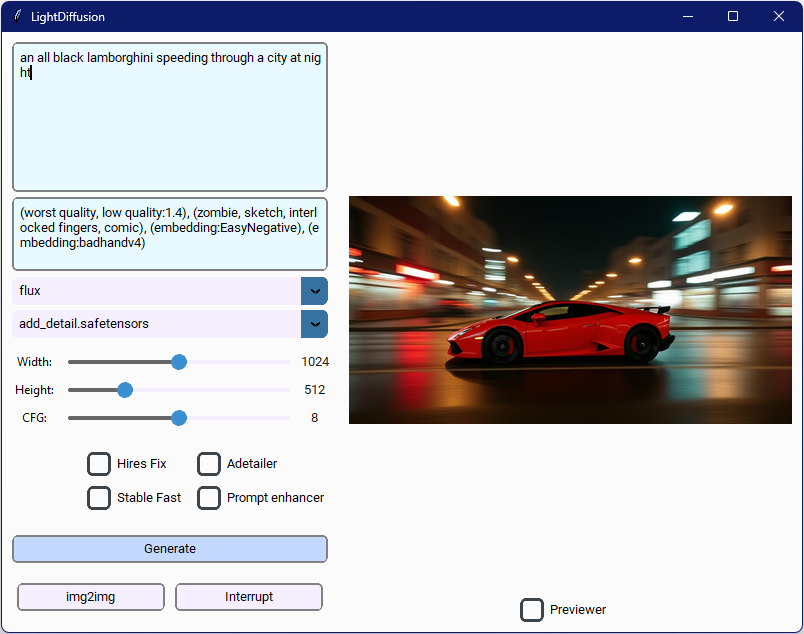Click the CFG slider handle

coord(179,418)
